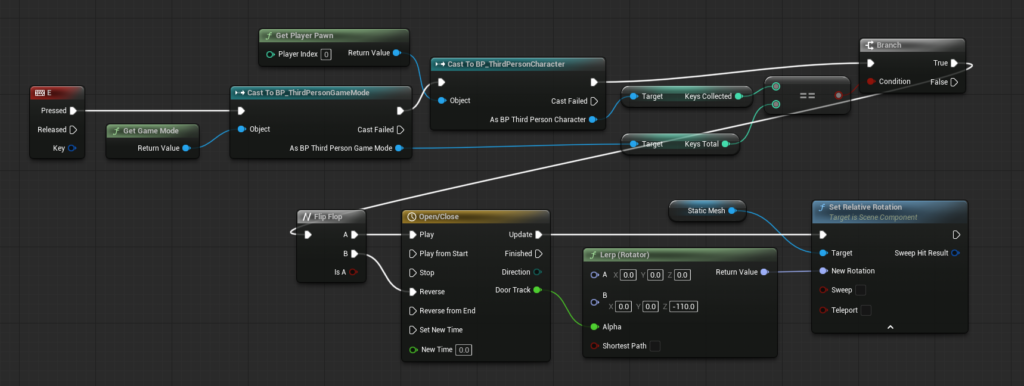Screen dimensions: 1024x386
Task: Click the equals node boolean output pin
Action: [x=838, y=95]
